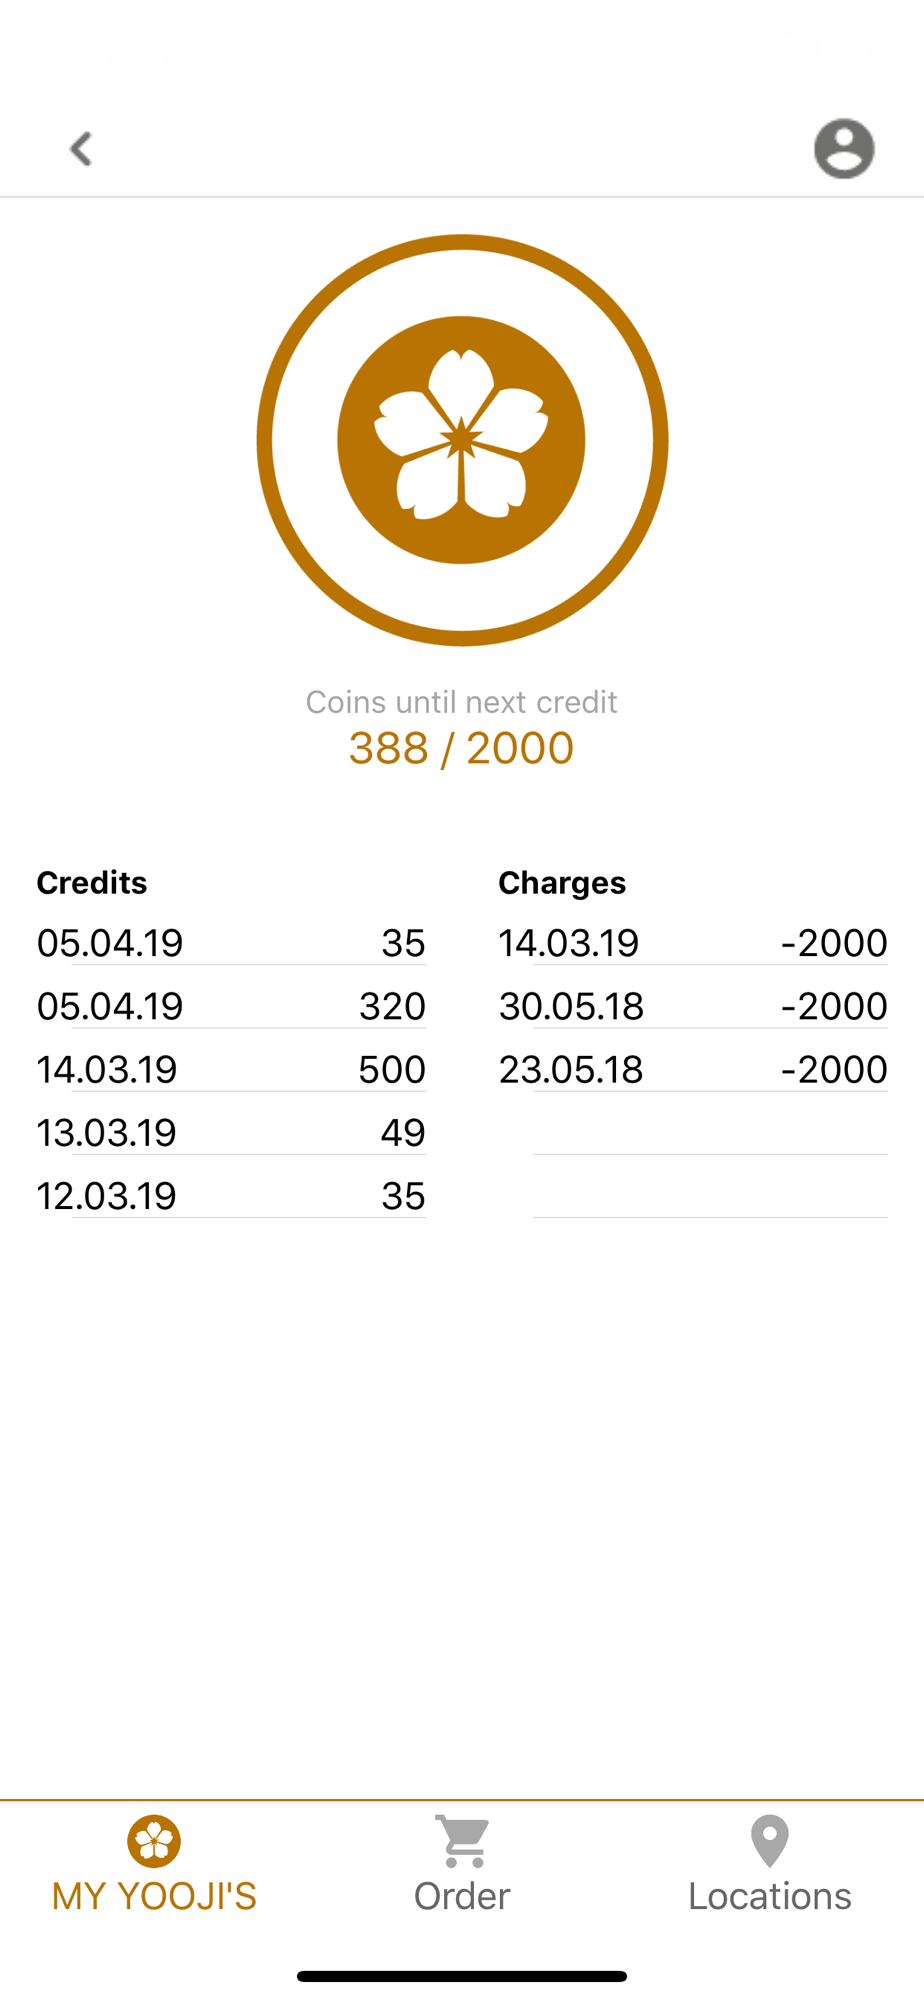The image size is (924, 2000).
Task: Tap the back chevron arrow
Action: pos(81,149)
